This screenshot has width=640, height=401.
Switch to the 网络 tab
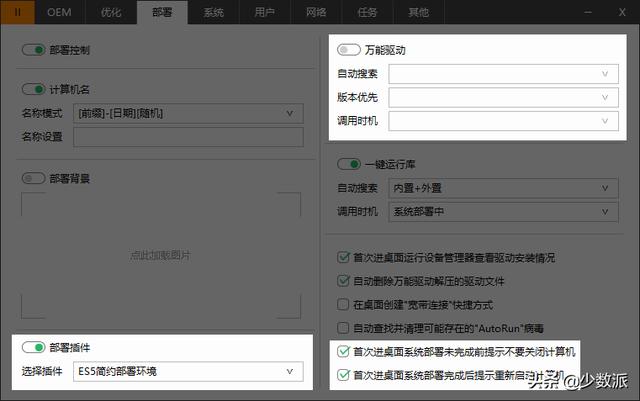[316, 12]
